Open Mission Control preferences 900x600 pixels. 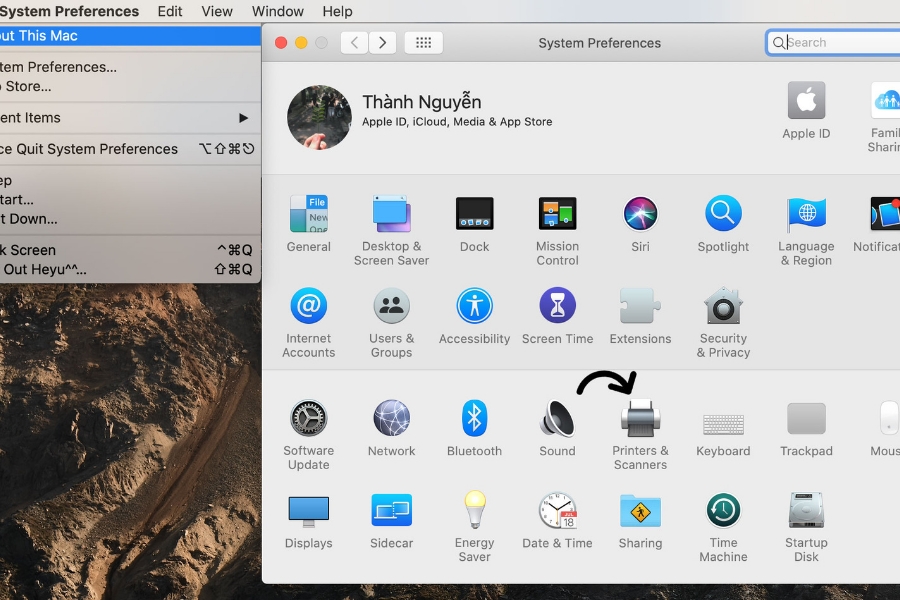pos(557,215)
